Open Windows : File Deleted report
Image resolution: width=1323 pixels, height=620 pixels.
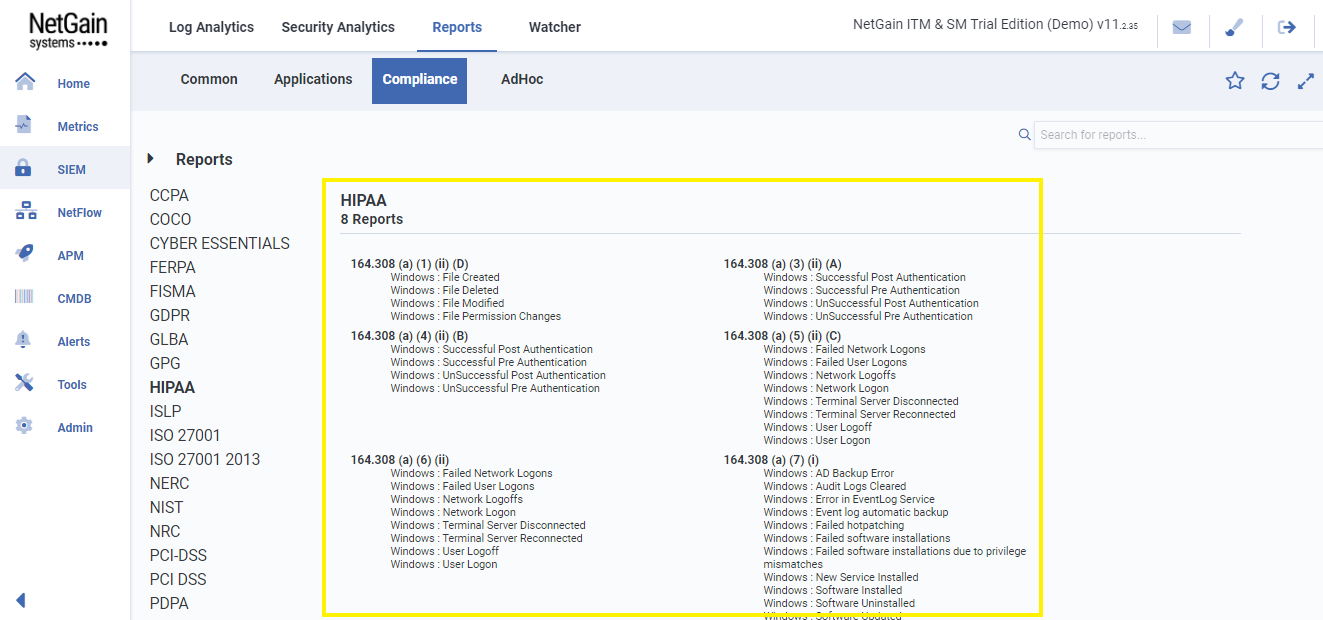(444, 290)
